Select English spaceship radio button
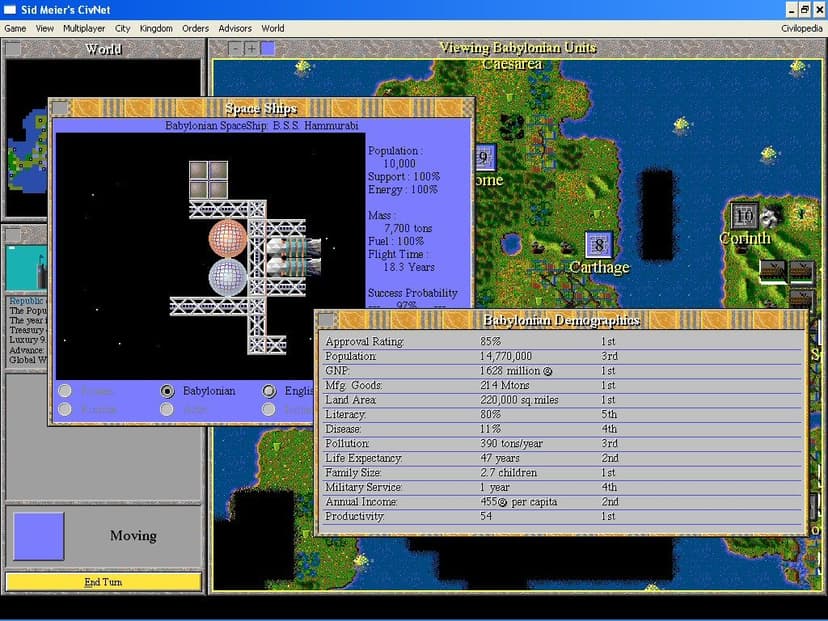Screen dimensions: 828x621 [x=269, y=391]
